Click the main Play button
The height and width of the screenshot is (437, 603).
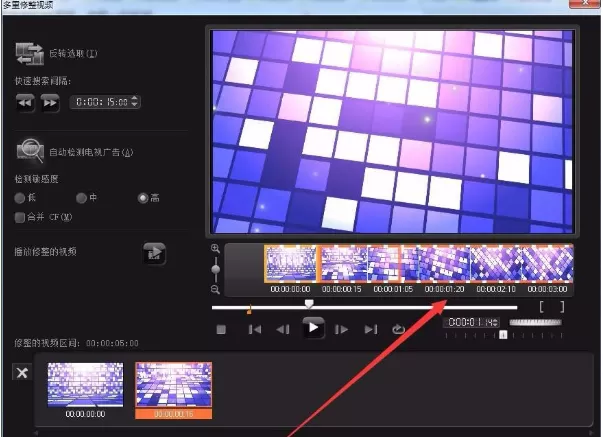point(313,328)
